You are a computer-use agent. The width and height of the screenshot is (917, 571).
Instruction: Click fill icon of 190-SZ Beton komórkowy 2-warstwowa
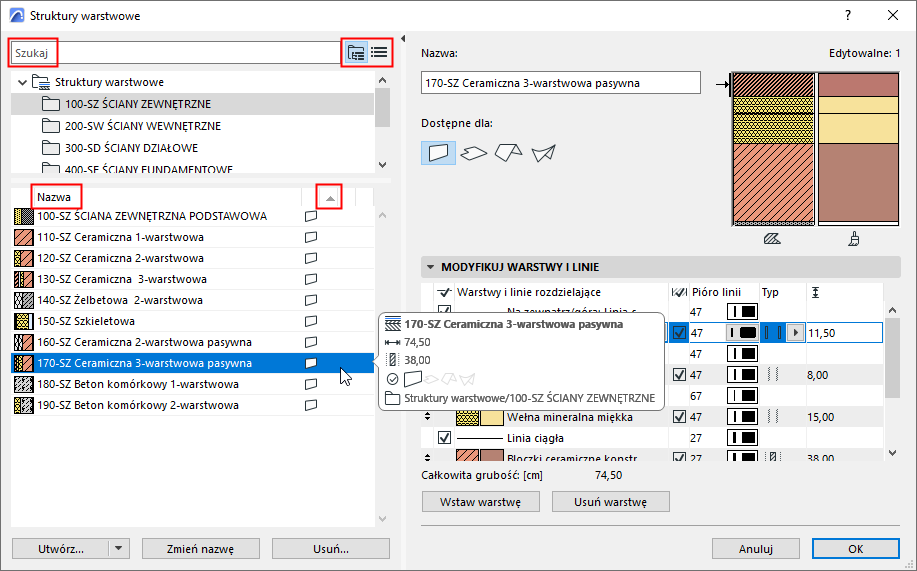23,405
